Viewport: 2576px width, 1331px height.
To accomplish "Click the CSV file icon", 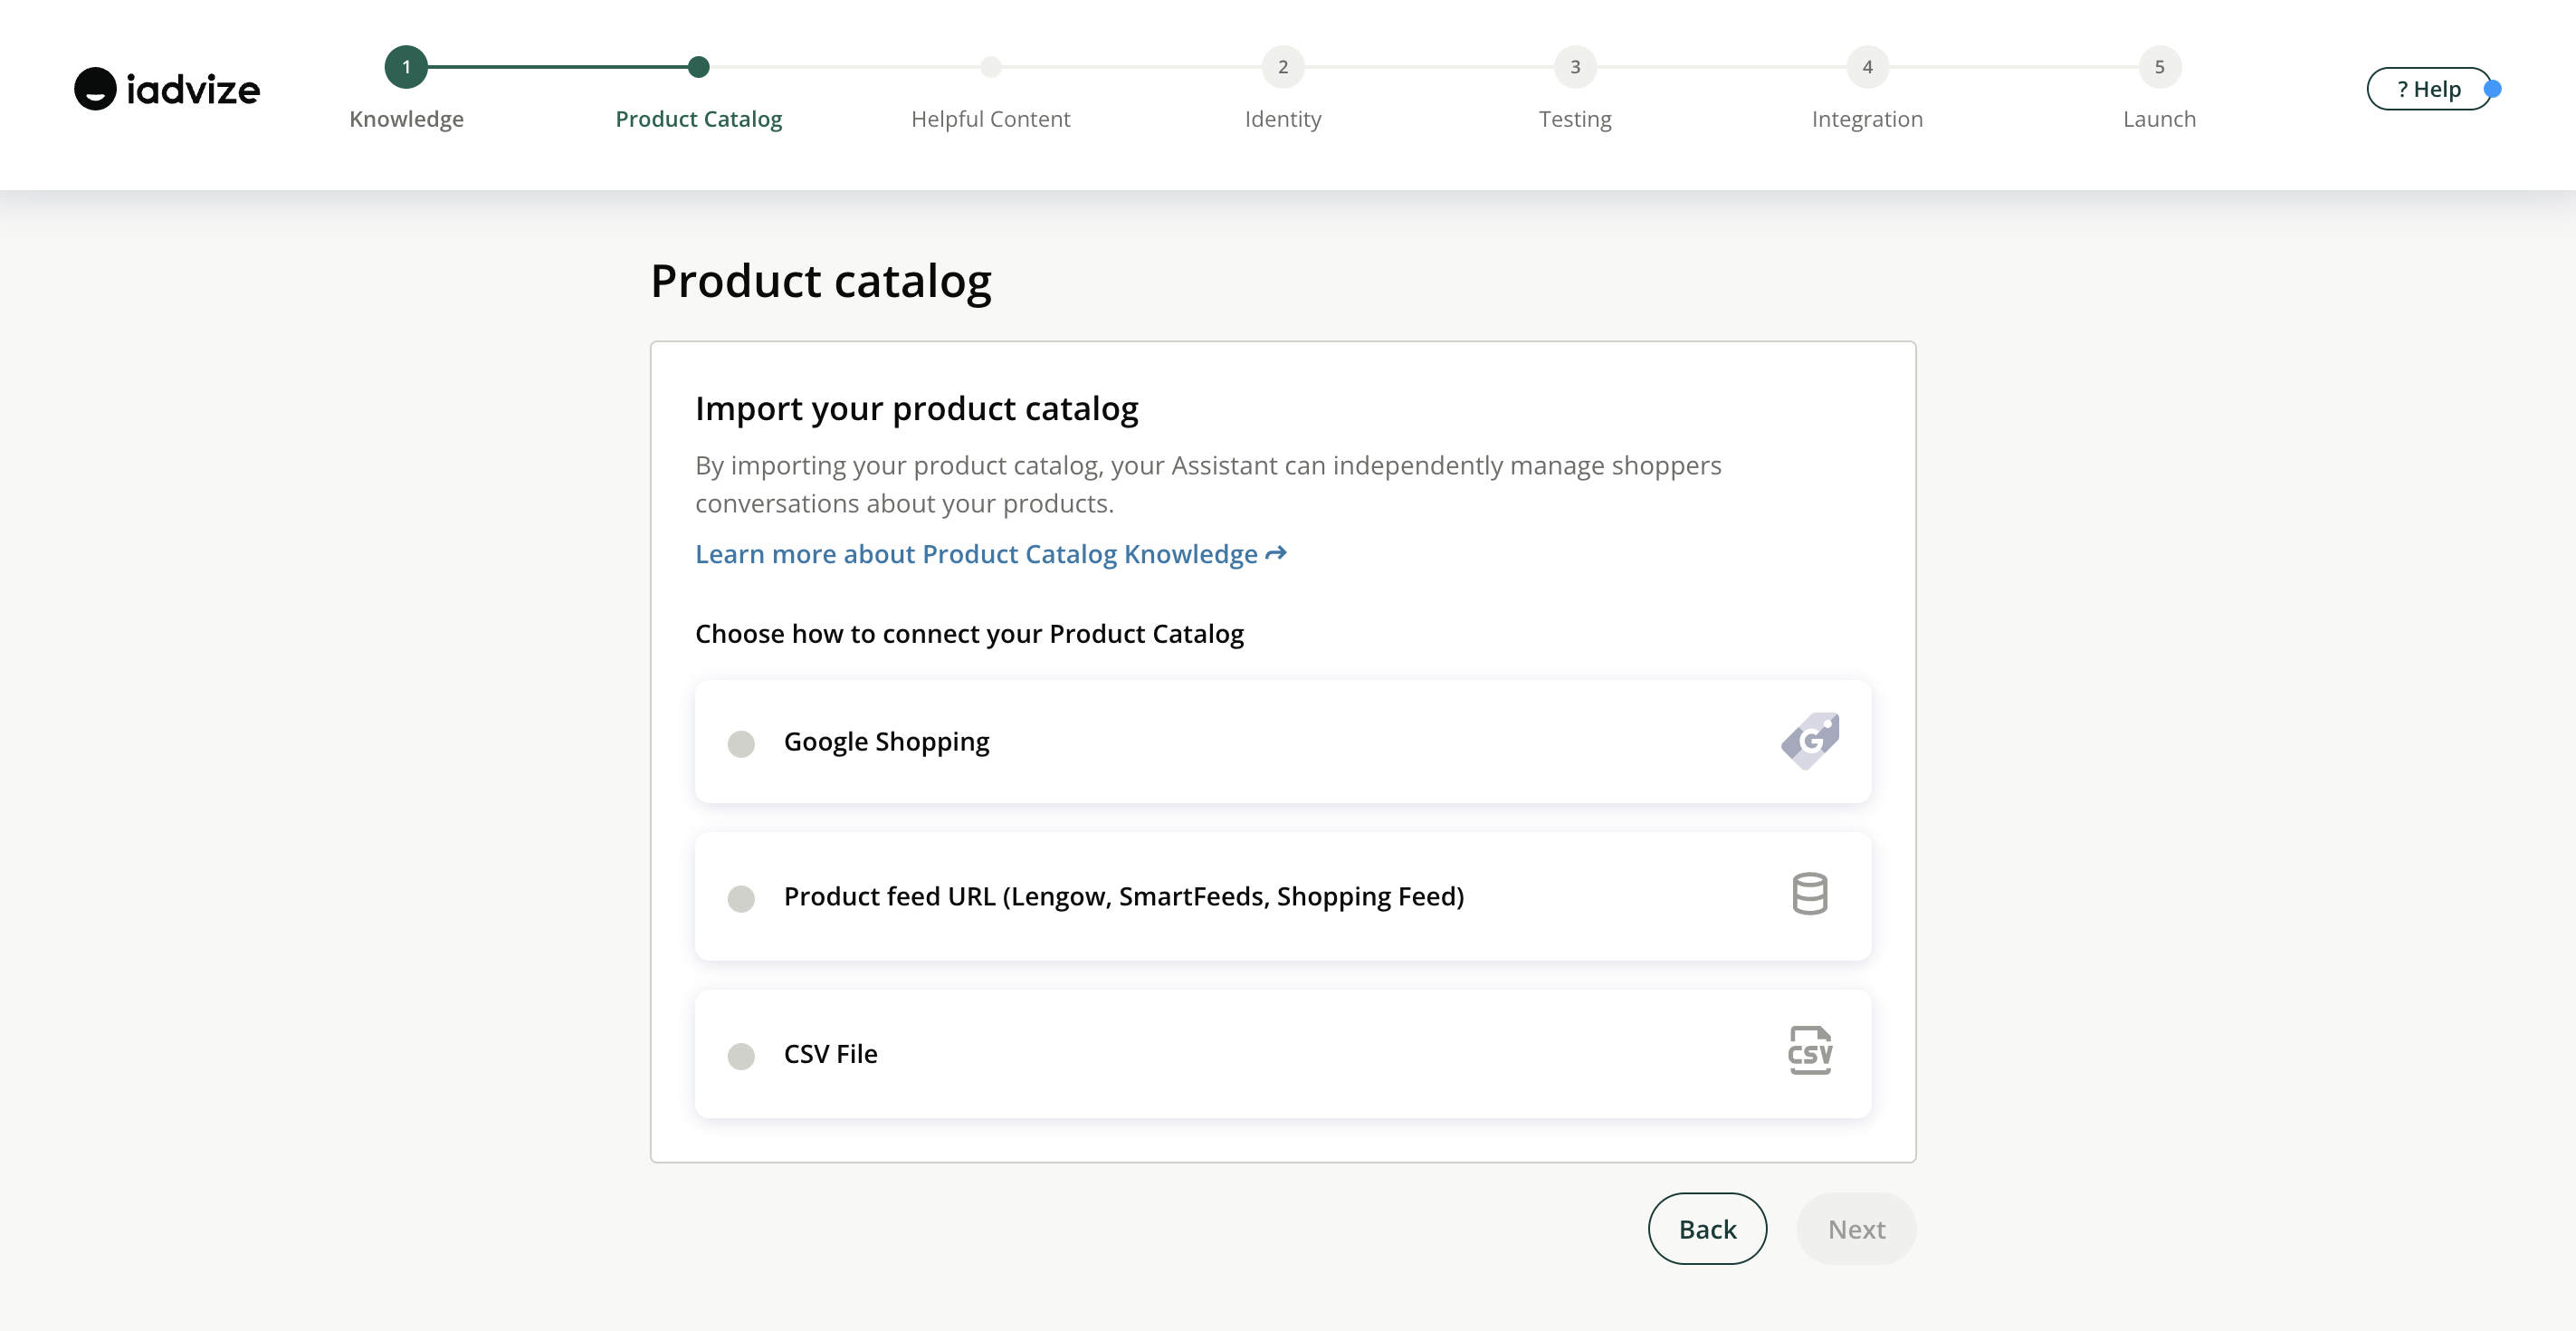I will tap(1809, 1051).
